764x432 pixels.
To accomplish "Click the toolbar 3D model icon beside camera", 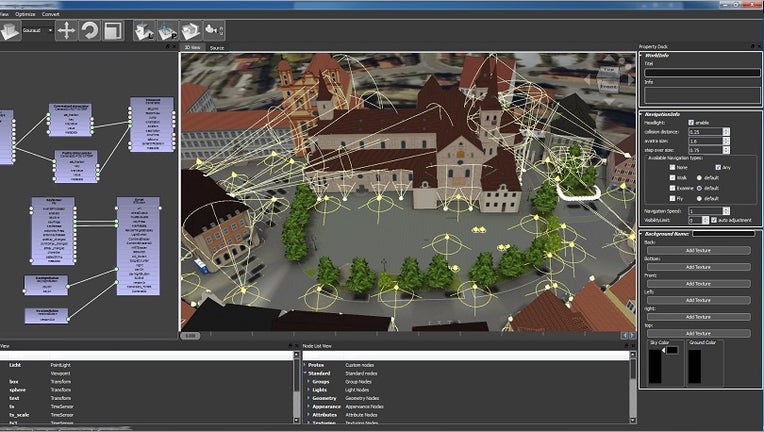I will (191, 31).
